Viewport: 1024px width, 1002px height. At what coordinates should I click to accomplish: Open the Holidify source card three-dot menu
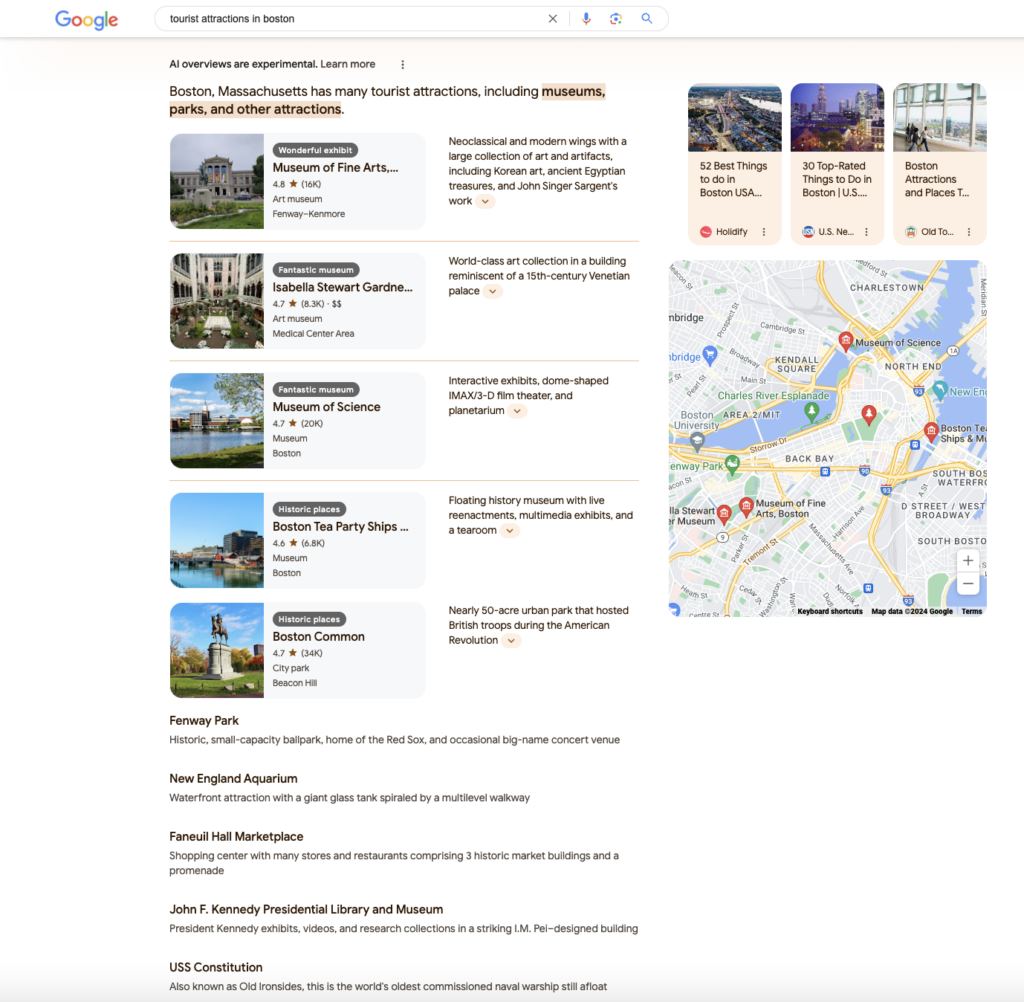(x=763, y=232)
